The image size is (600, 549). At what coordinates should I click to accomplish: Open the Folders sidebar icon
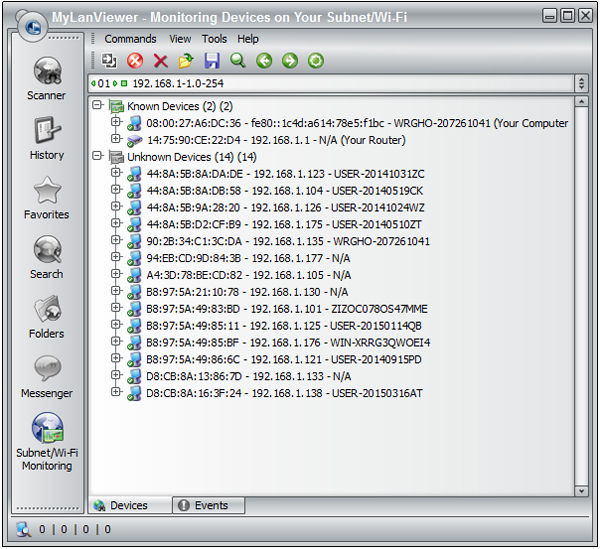pyautogui.click(x=47, y=309)
